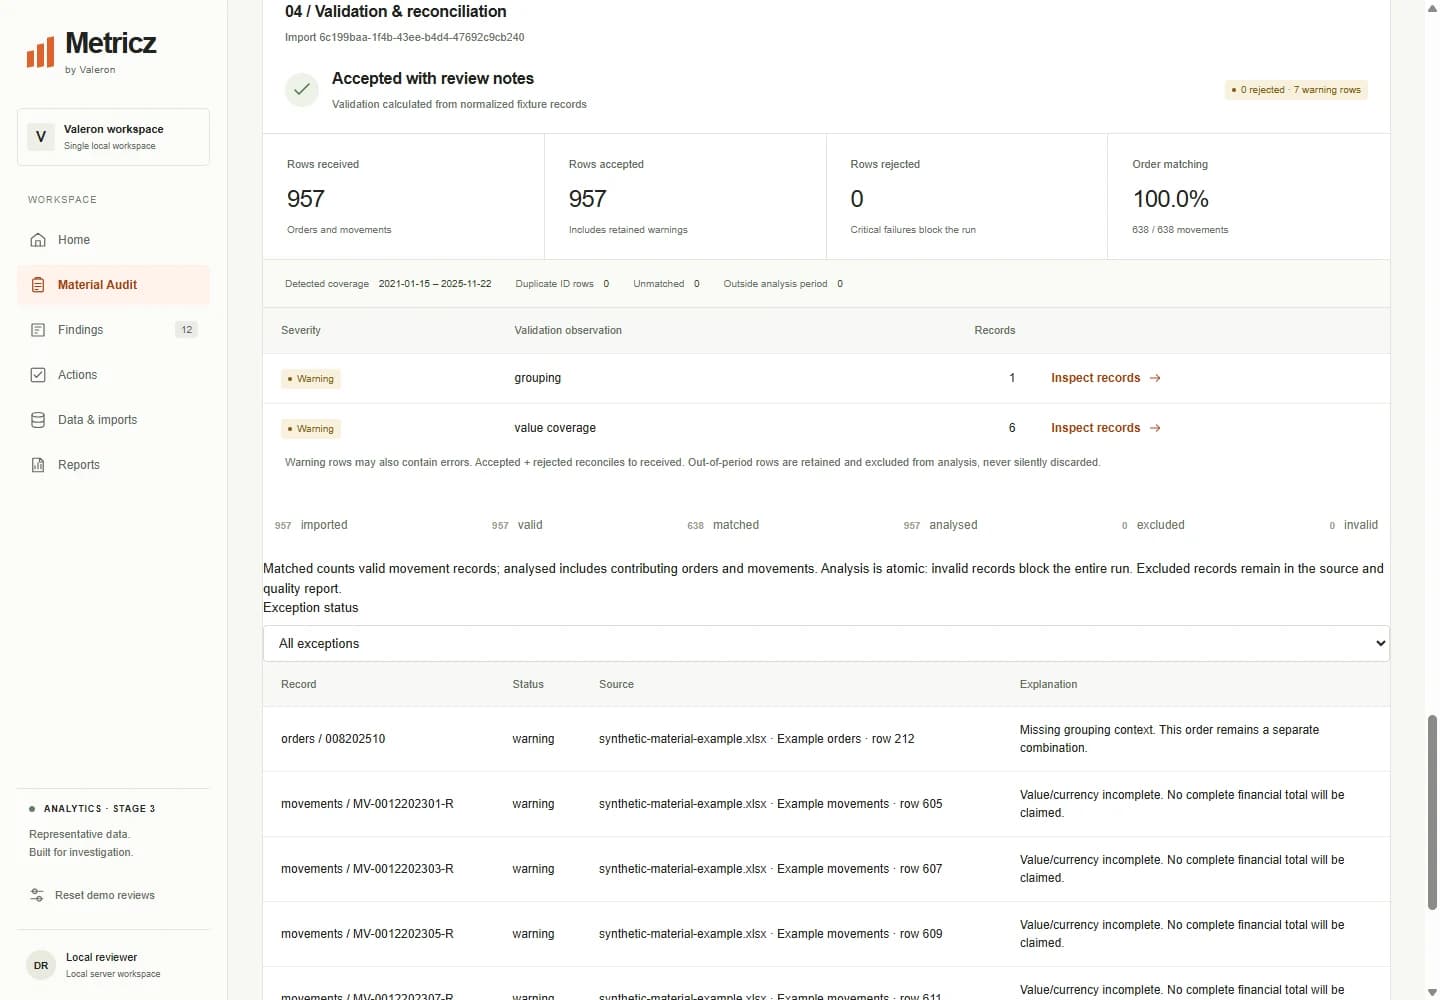1440x1000 pixels.
Task: Click the arrow next to grouping Inspect records
Action: pyautogui.click(x=1155, y=378)
